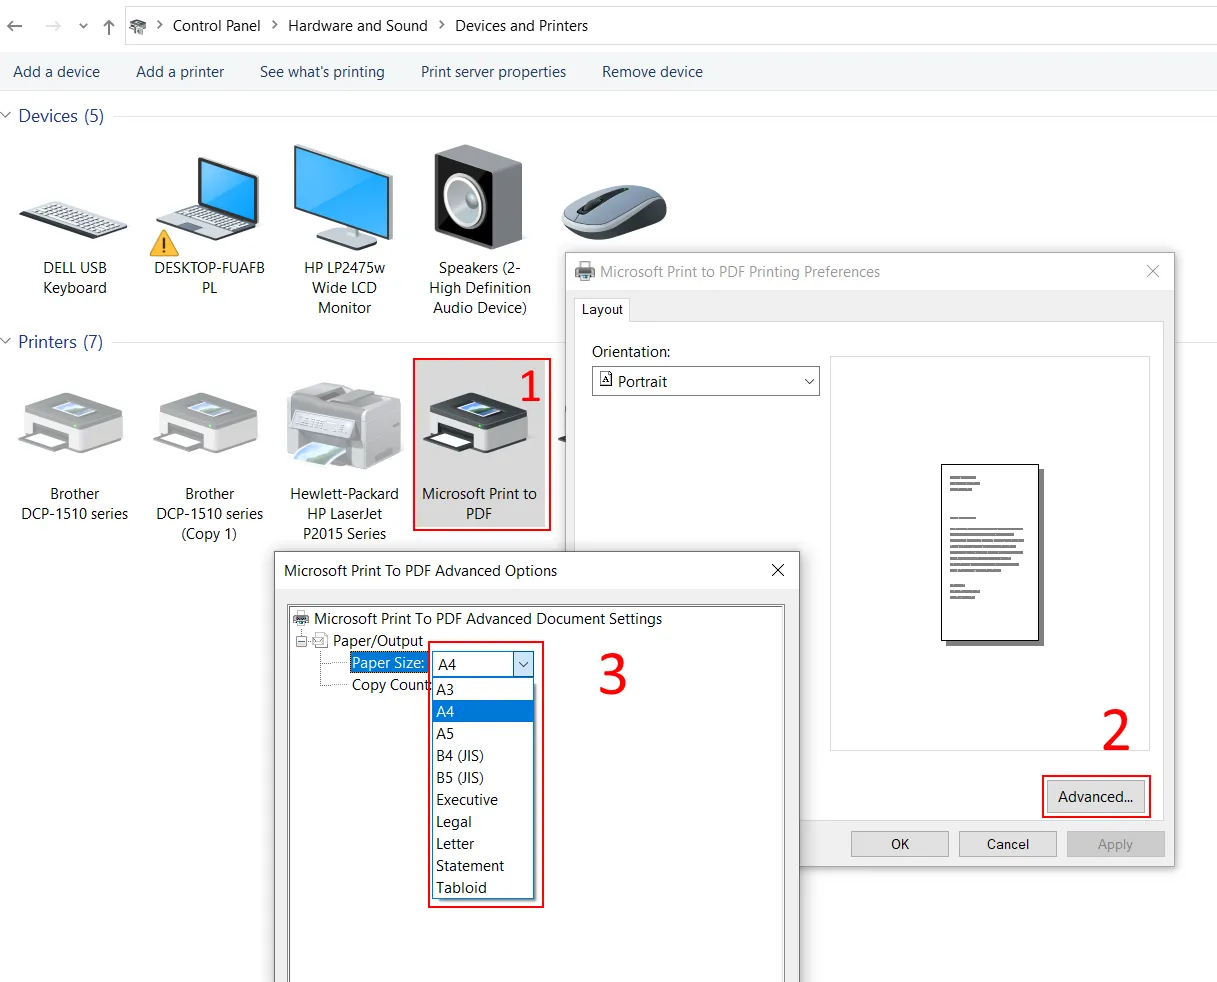Image resolution: width=1217 pixels, height=982 pixels.
Task: Choose B4 (JIS) paper size
Action: pos(483,755)
